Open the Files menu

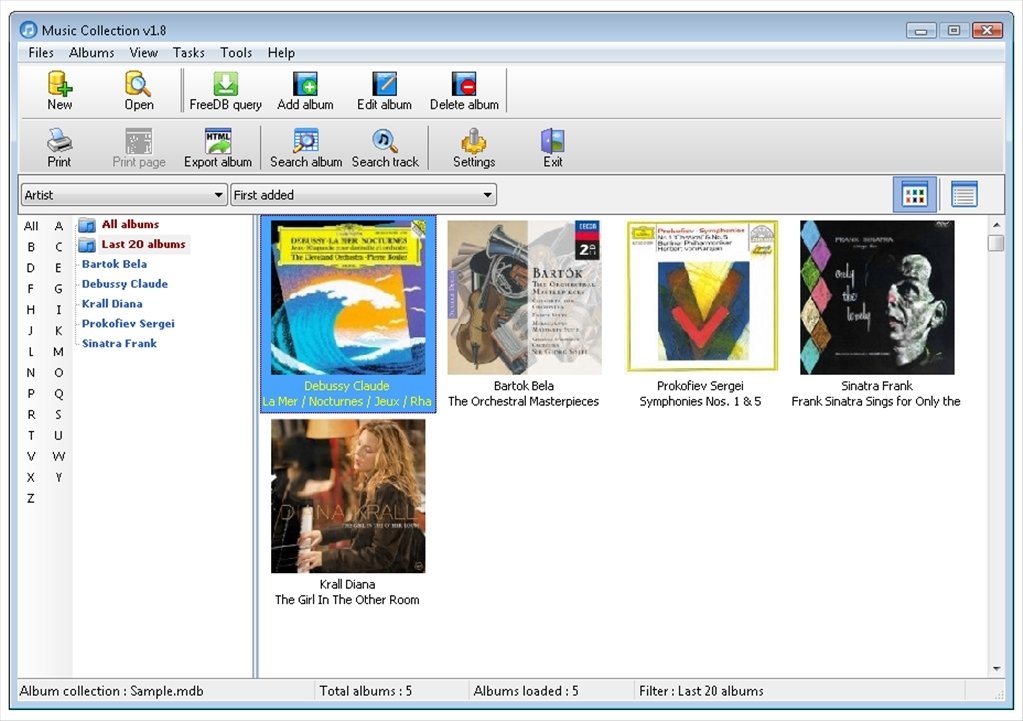pyautogui.click(x=40, y=53)
